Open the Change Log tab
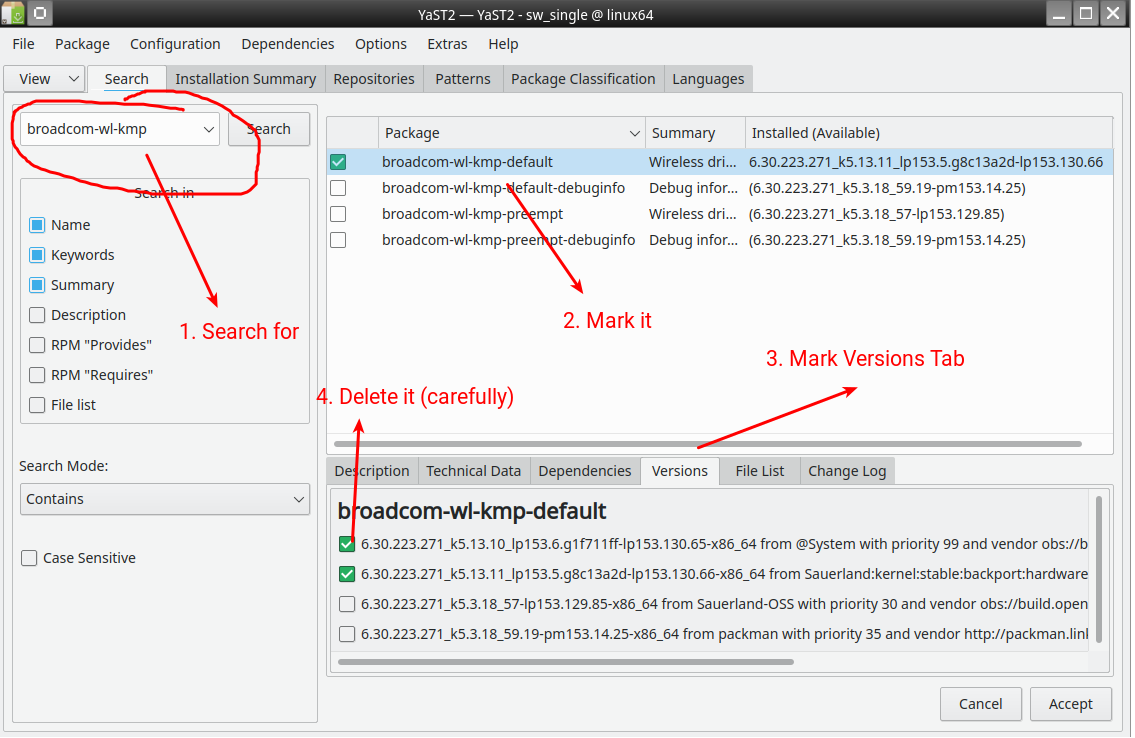 click(847, 471)
